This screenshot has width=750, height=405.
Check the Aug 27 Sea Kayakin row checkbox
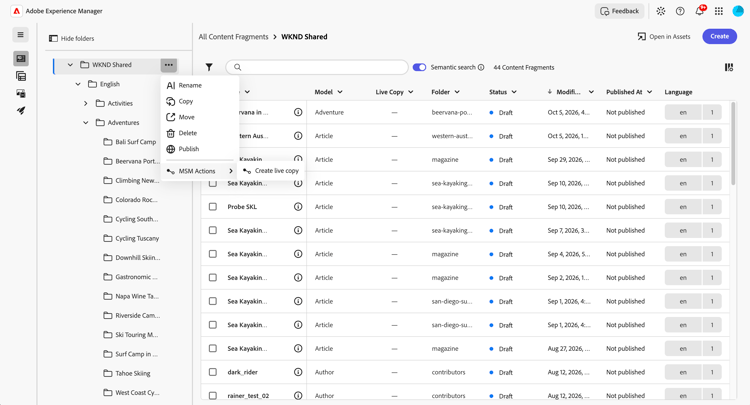[x=213, y=349]
